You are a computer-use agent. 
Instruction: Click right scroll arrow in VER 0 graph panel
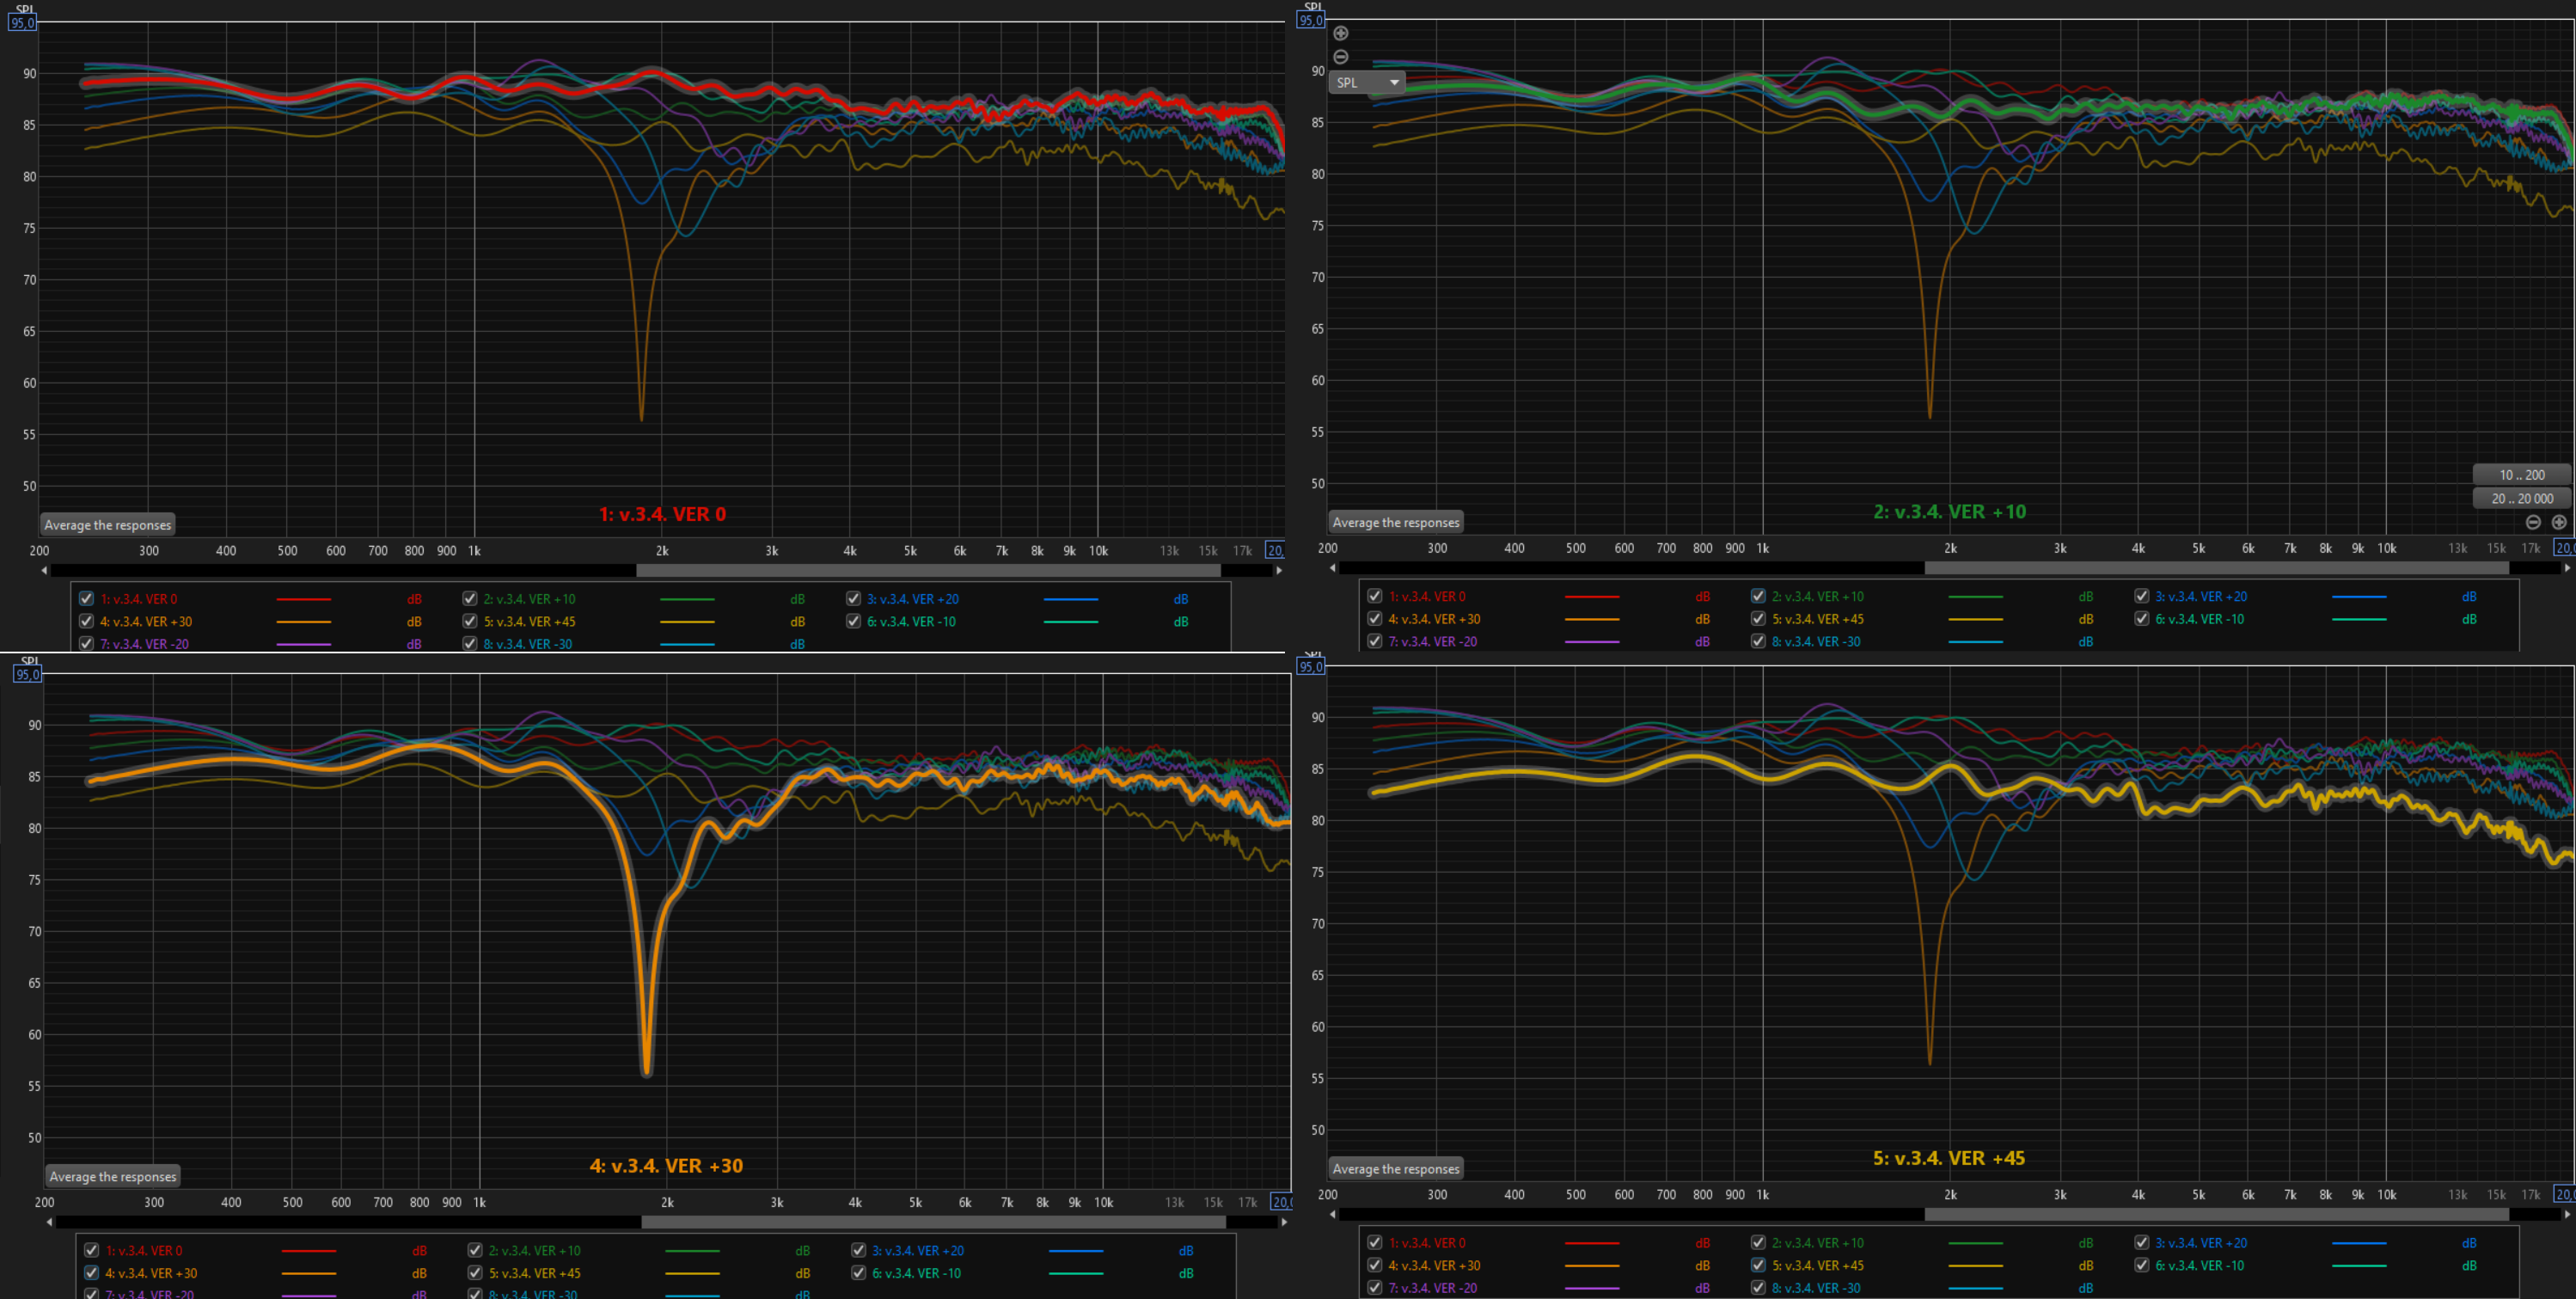tap(1279, 570)
